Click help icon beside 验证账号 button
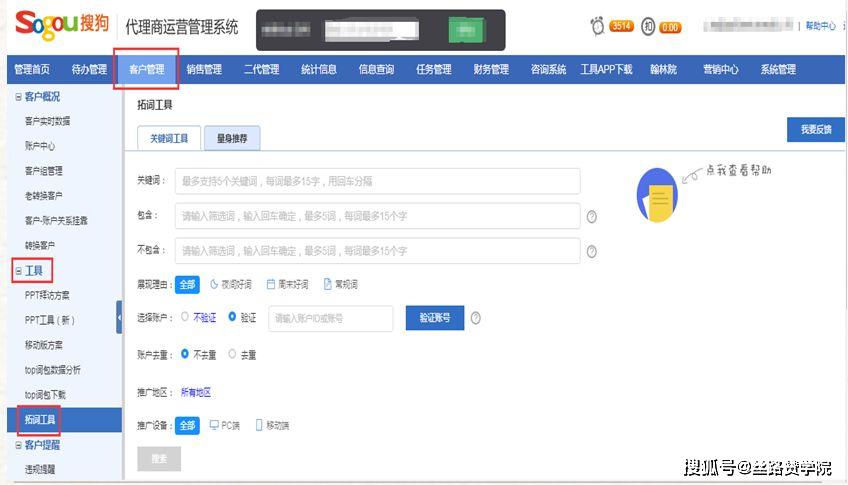848x485 pixels. [x=475, y=318]
